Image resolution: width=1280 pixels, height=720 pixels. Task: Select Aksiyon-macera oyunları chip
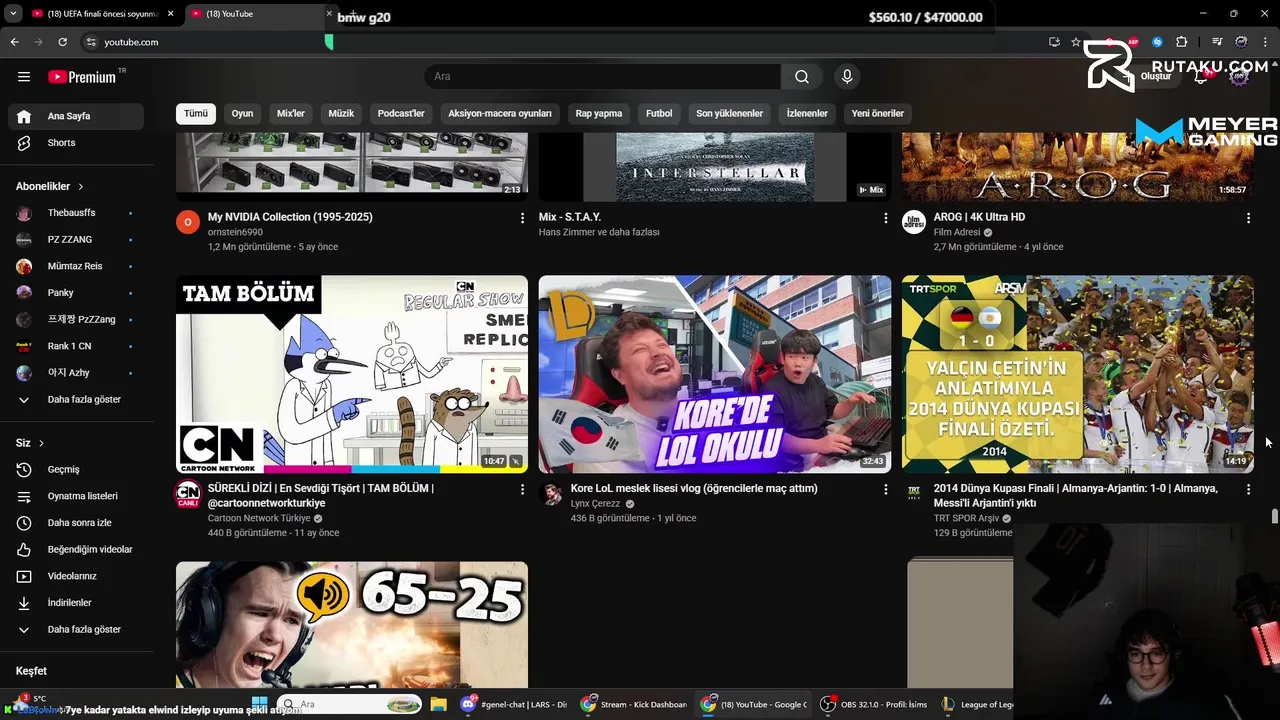click(500, 113)
